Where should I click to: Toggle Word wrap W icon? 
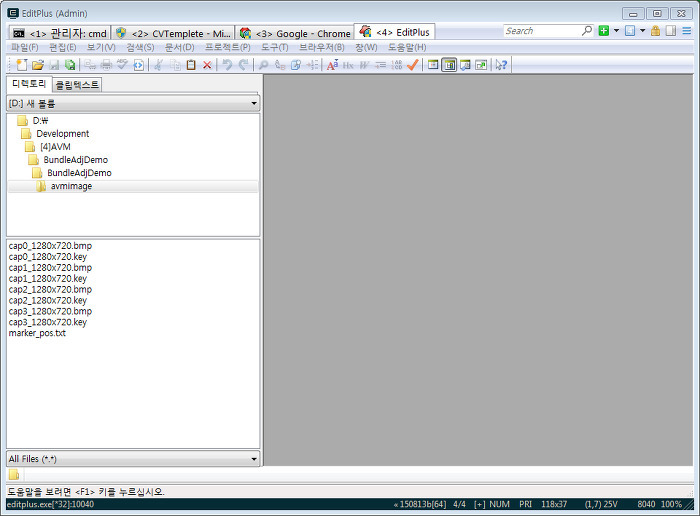click(x=364, y=65)
